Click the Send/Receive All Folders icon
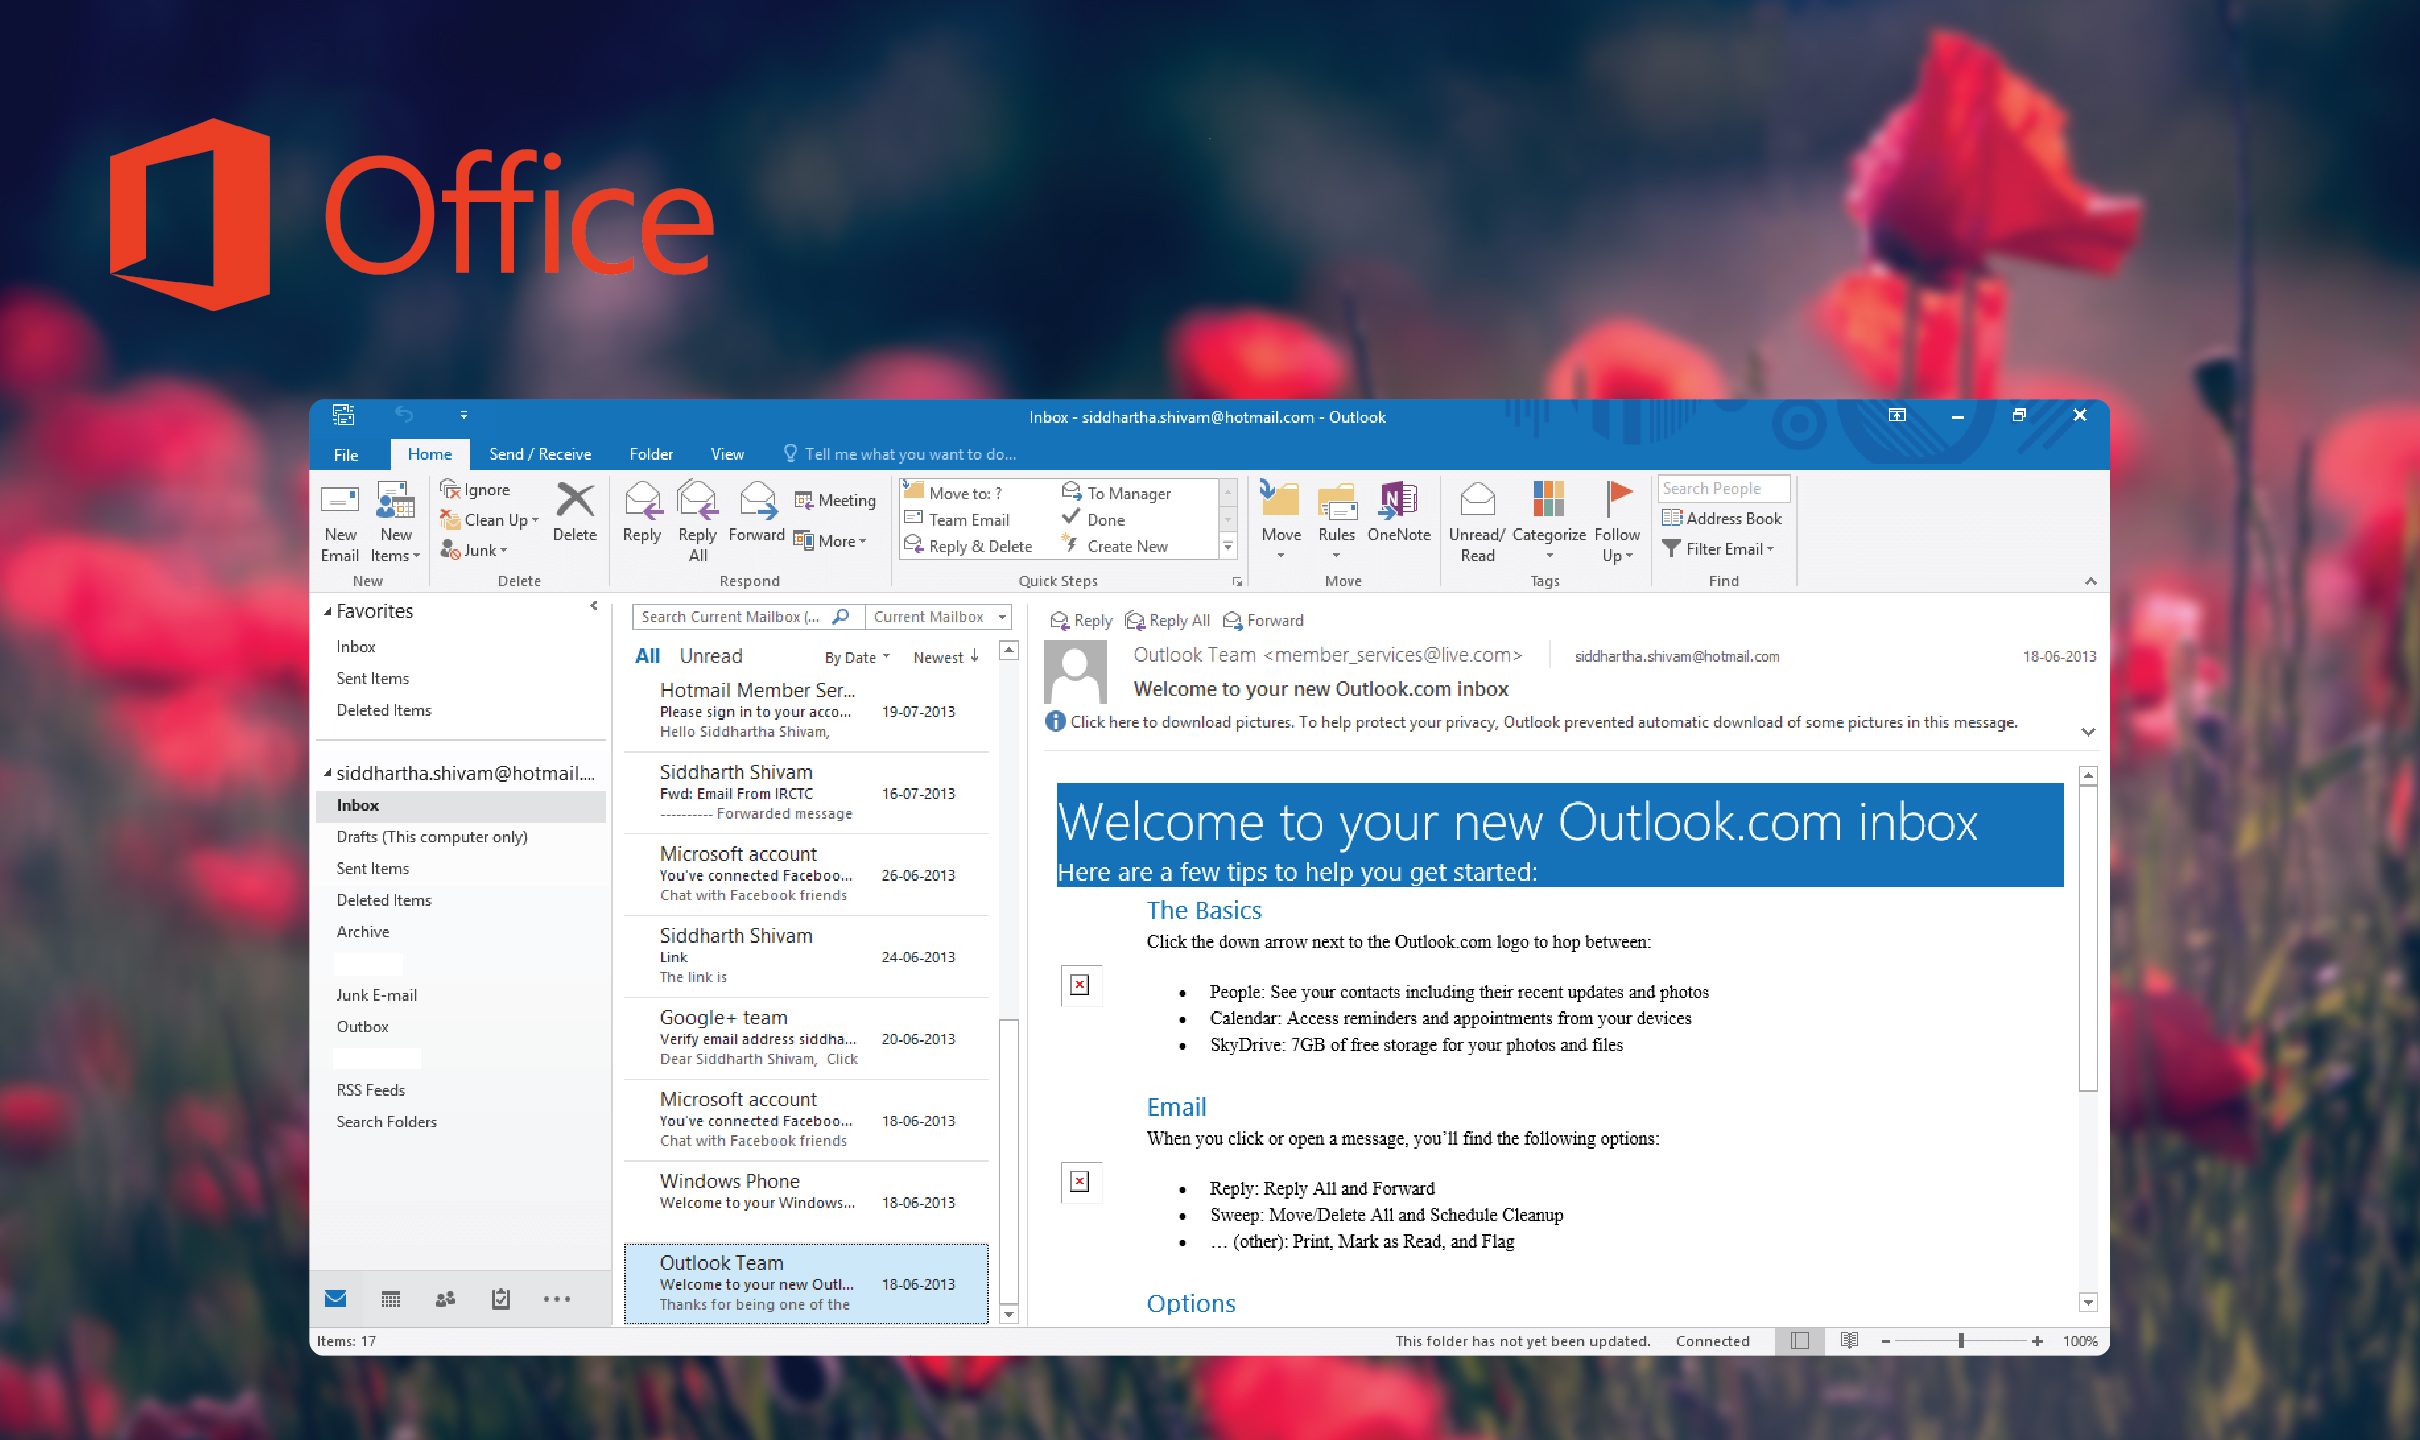2420x1440 pixels. click(x=344, y=414)
